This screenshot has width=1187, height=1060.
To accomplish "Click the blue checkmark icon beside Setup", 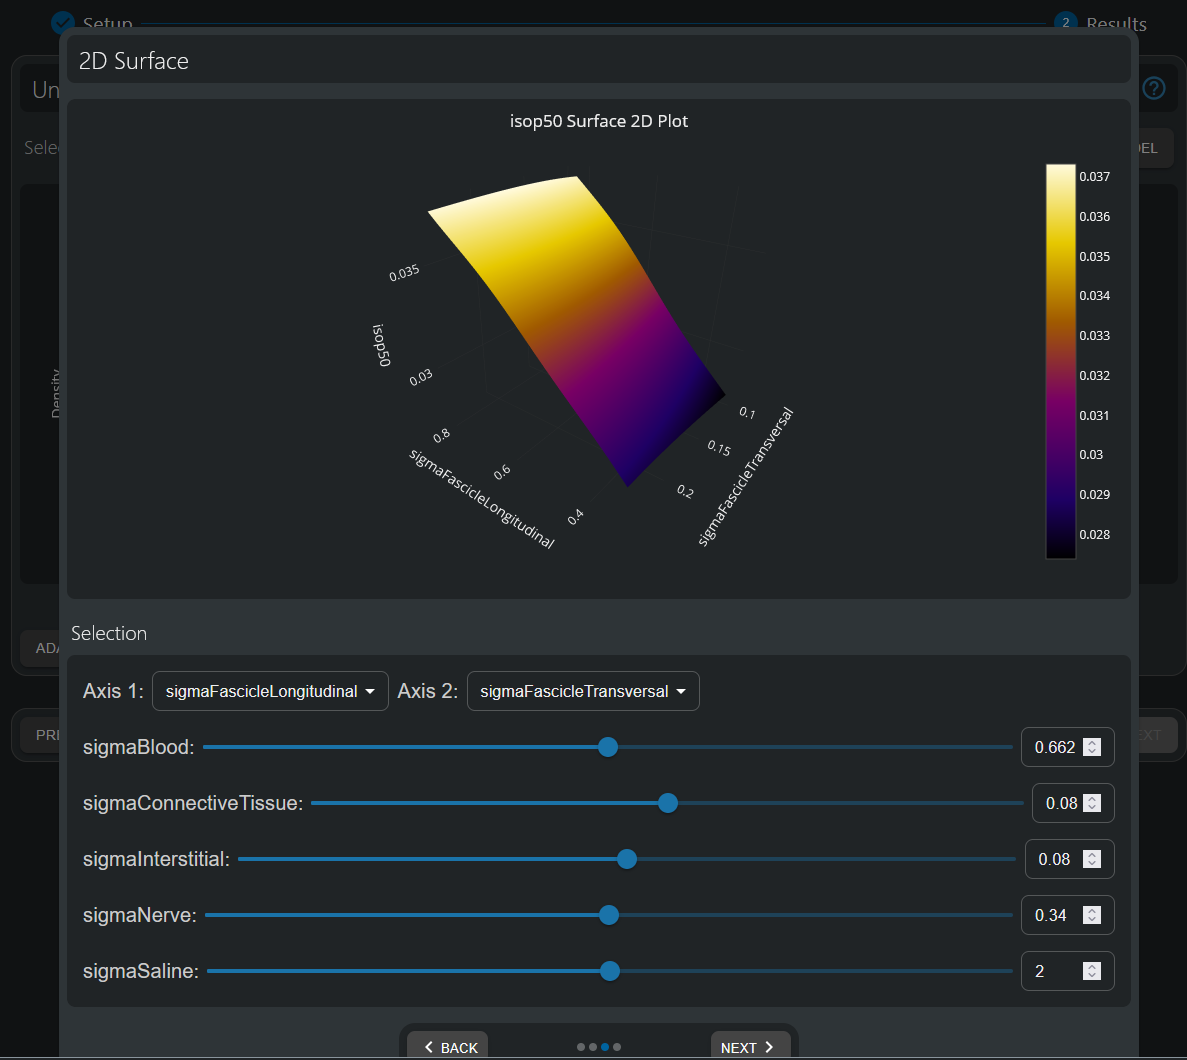I will pyautogui.click(x=62, y=23).
